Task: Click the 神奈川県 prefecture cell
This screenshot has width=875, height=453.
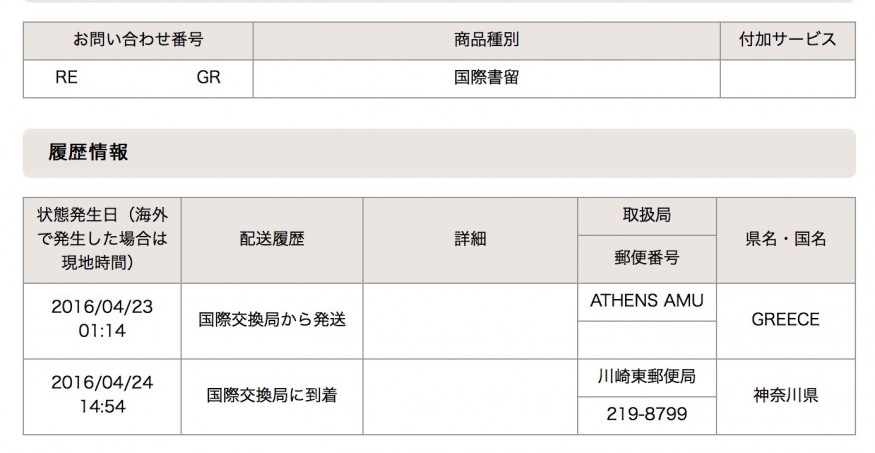Action: (785, 395)
